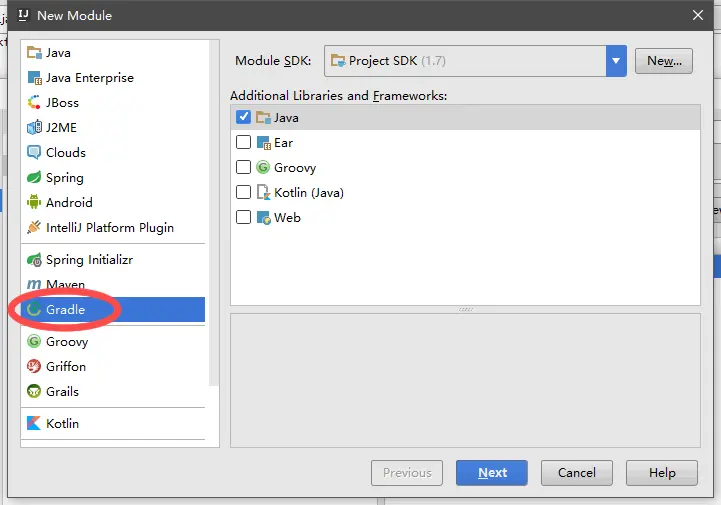Image resolution: width=721 pixels, height=505 pixels.
Task: Choose the Kotlin module icon
Action: (34, 423)
